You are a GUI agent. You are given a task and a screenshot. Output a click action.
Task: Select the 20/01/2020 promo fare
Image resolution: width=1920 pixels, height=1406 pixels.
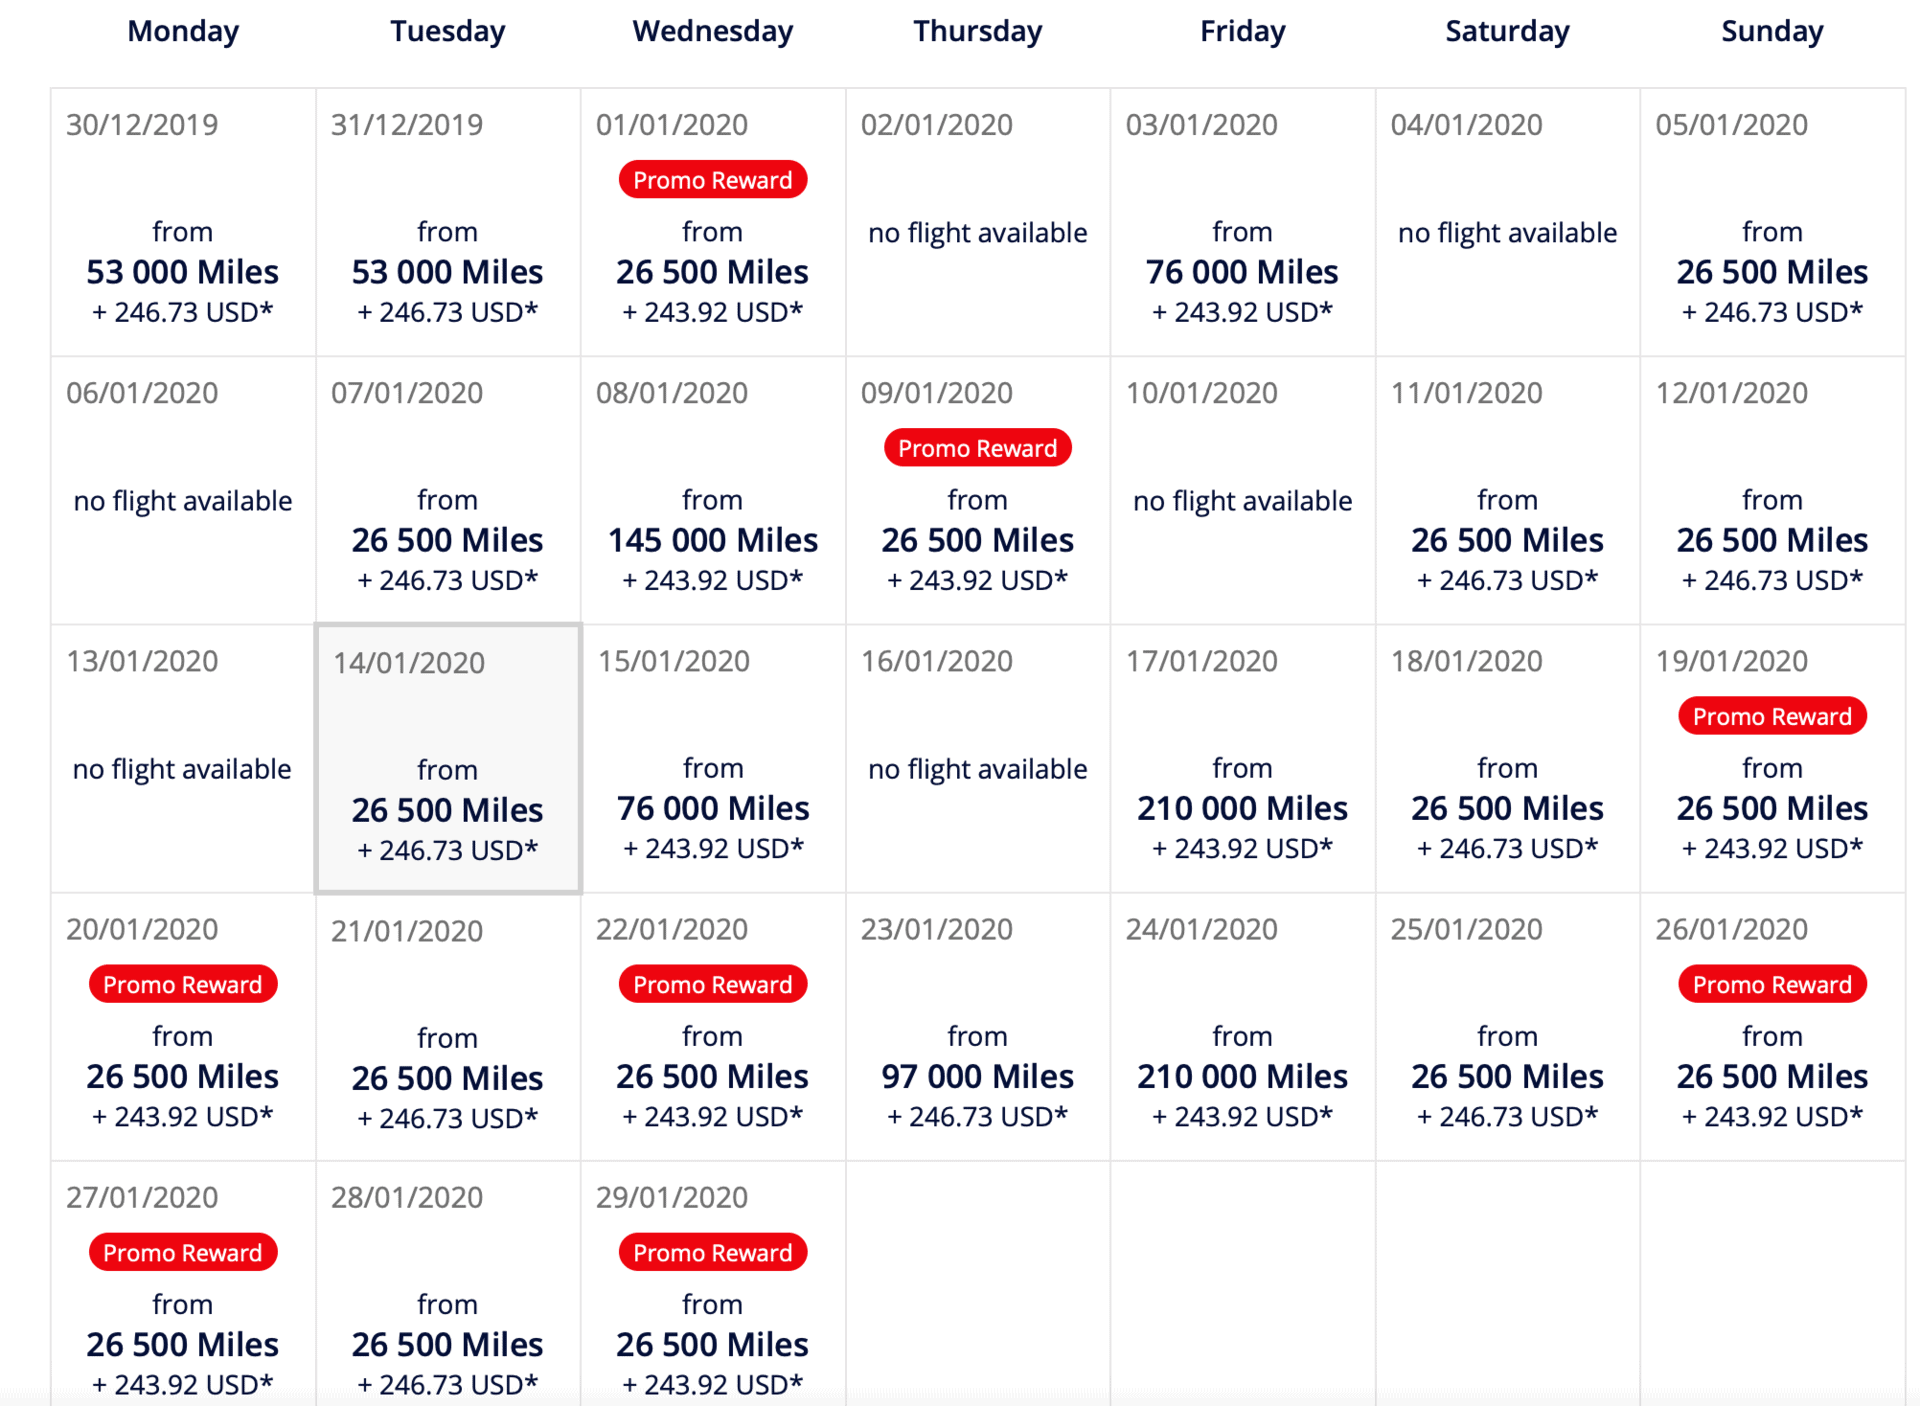pos(183,1027)
